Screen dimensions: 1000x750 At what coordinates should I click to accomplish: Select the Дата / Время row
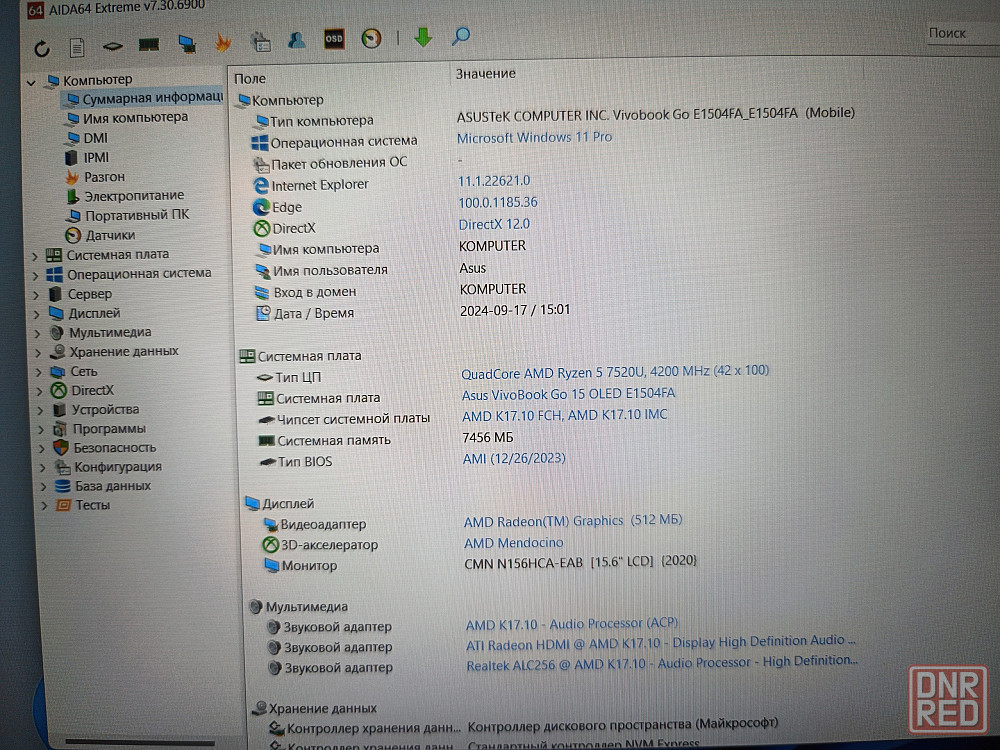pyautogui.click(x=413, y=312)
